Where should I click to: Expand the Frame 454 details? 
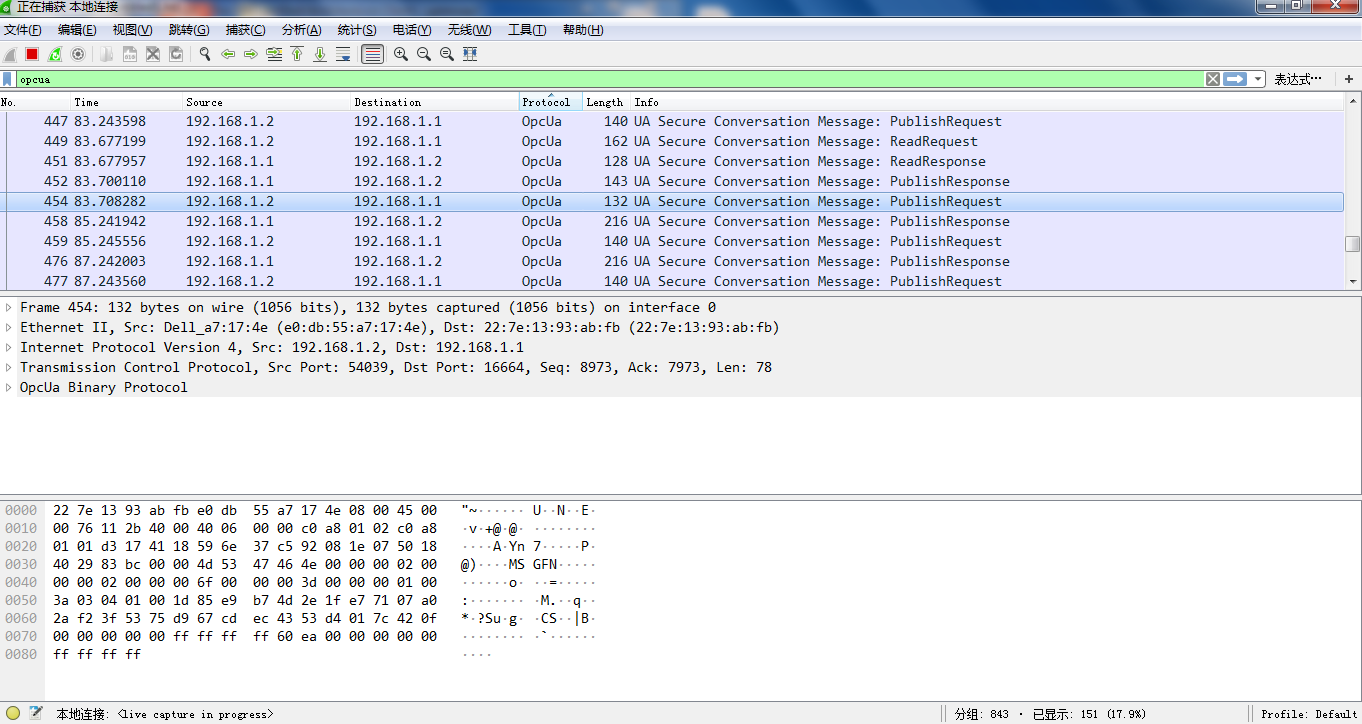coord(10,307)
